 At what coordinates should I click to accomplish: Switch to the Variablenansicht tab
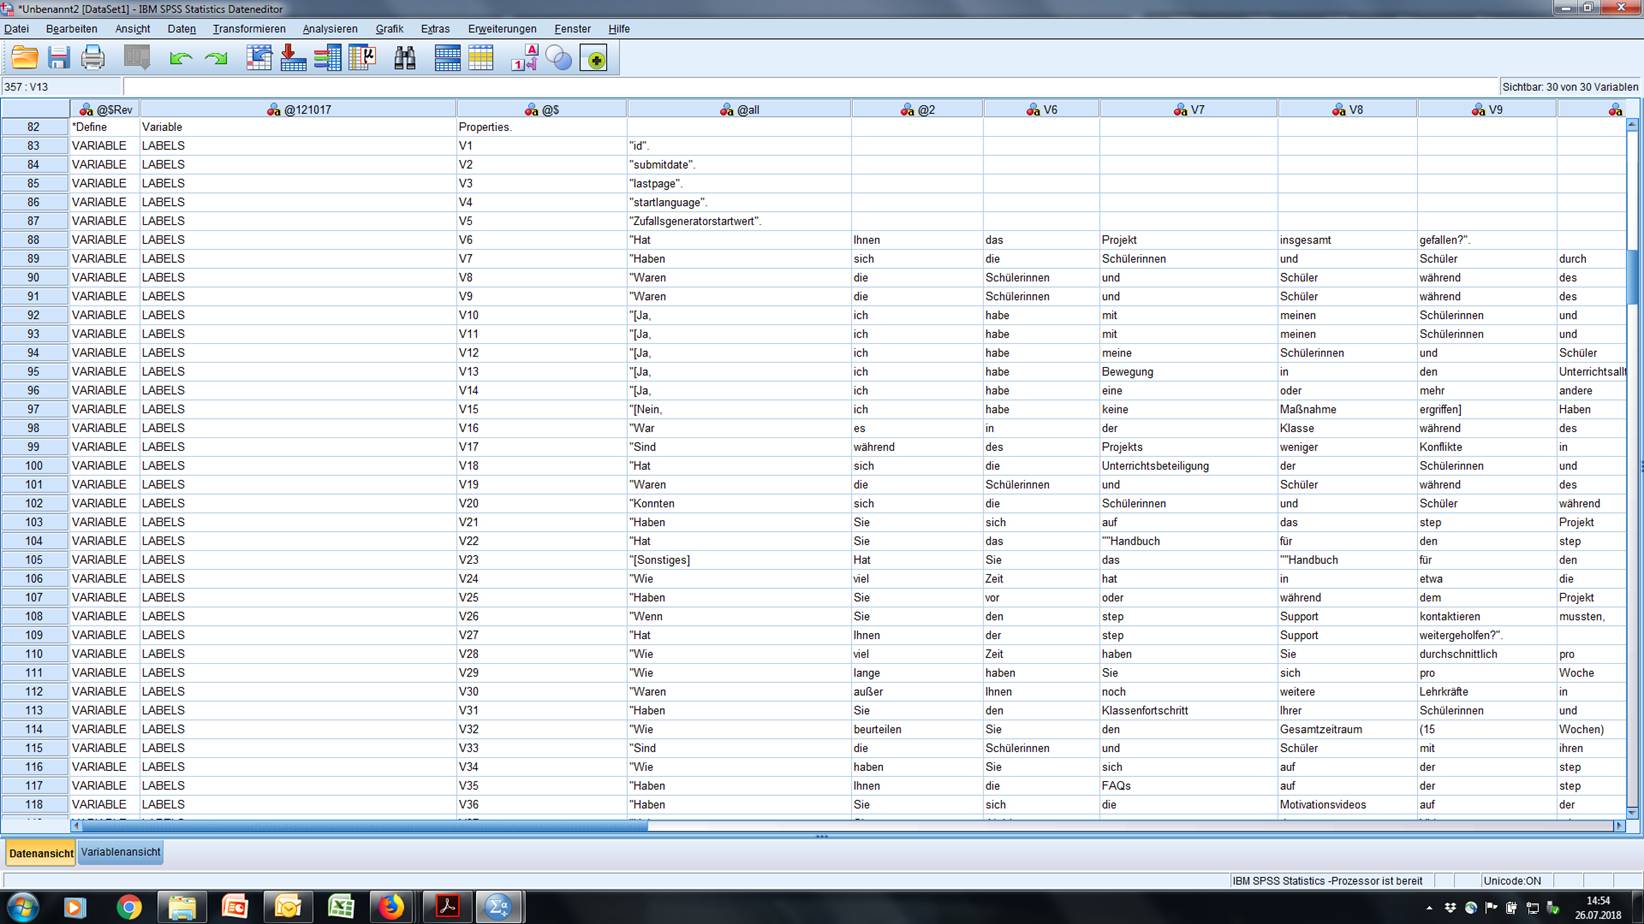click(121, 852)
